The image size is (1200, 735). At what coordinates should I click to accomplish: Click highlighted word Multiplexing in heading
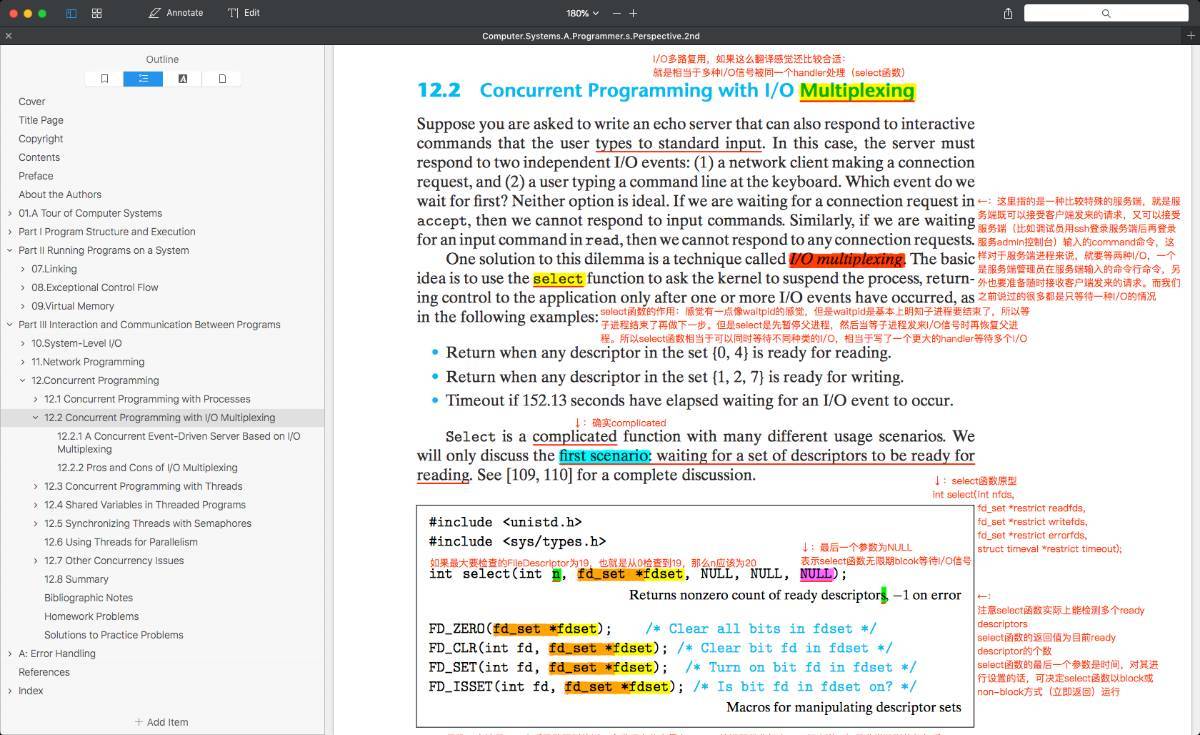[x=857, y=90]
